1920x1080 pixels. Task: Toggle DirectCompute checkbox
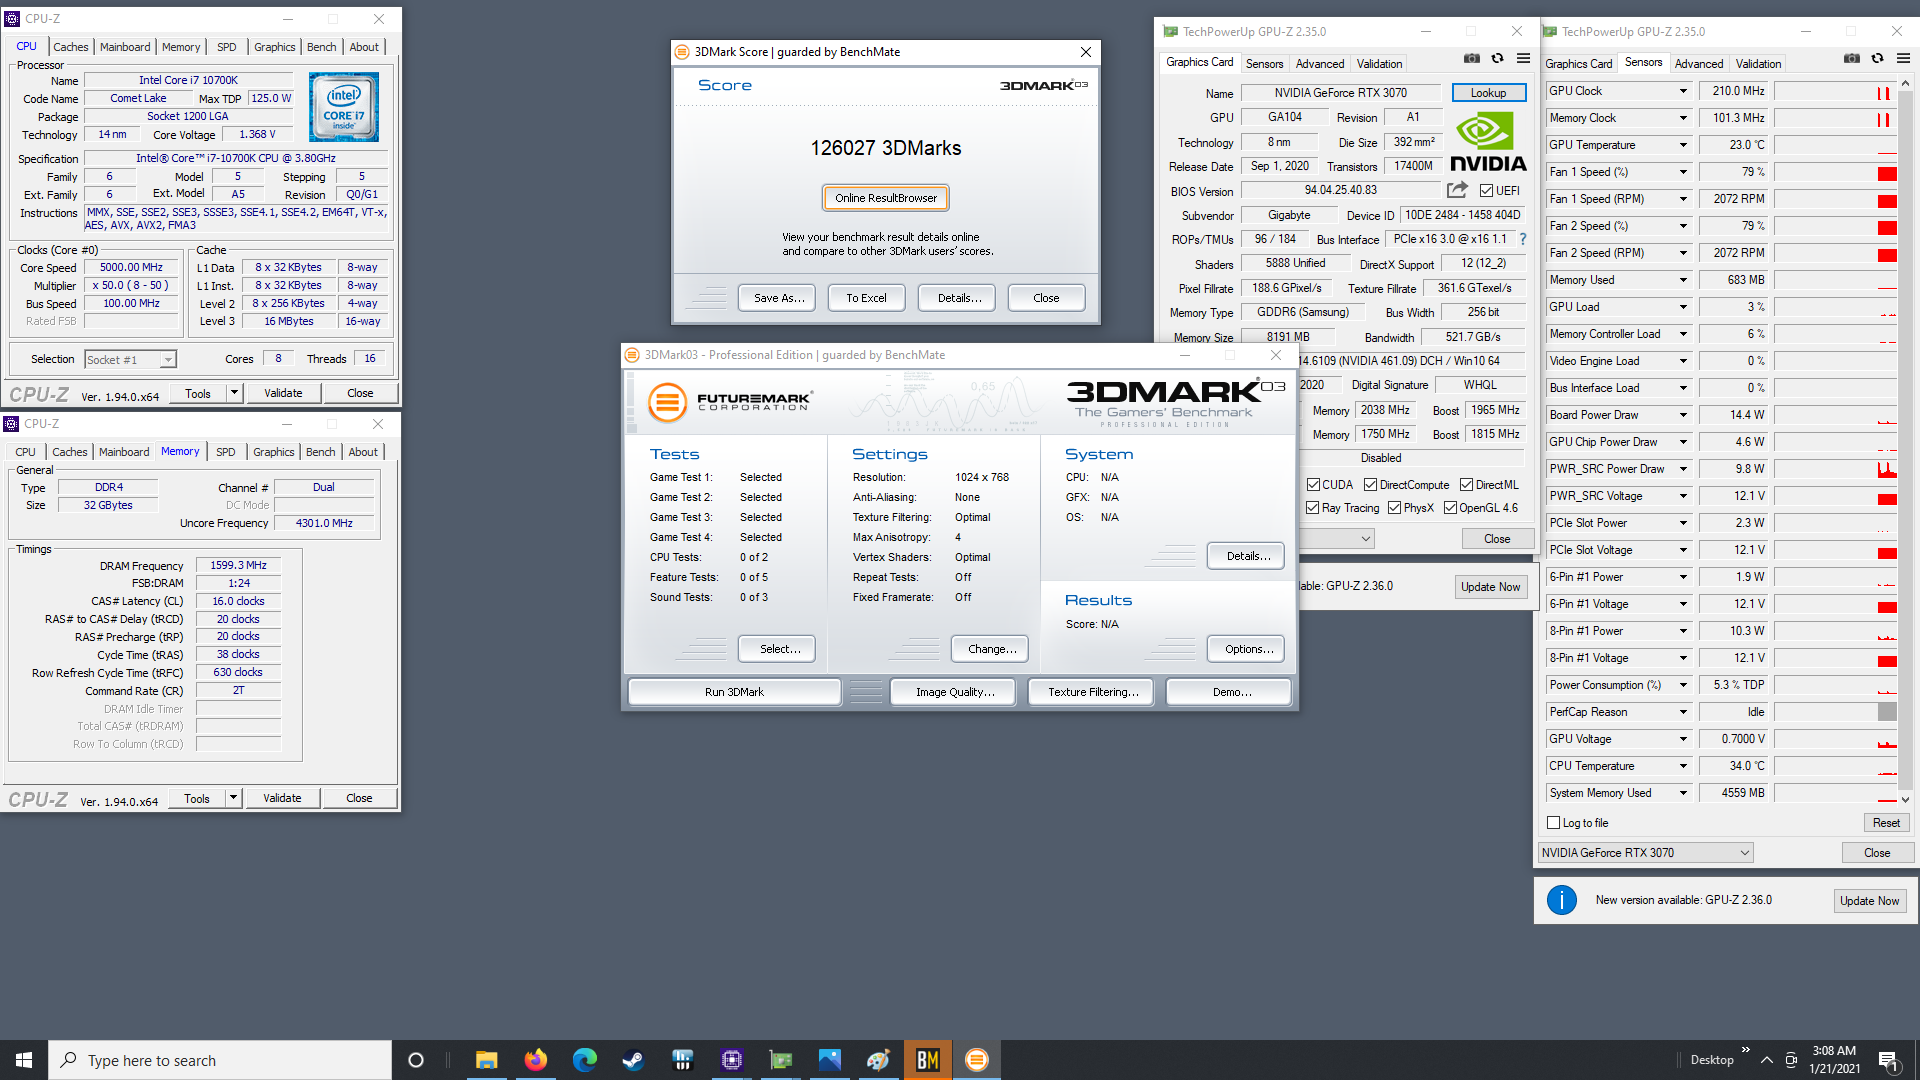(1370, 485)
